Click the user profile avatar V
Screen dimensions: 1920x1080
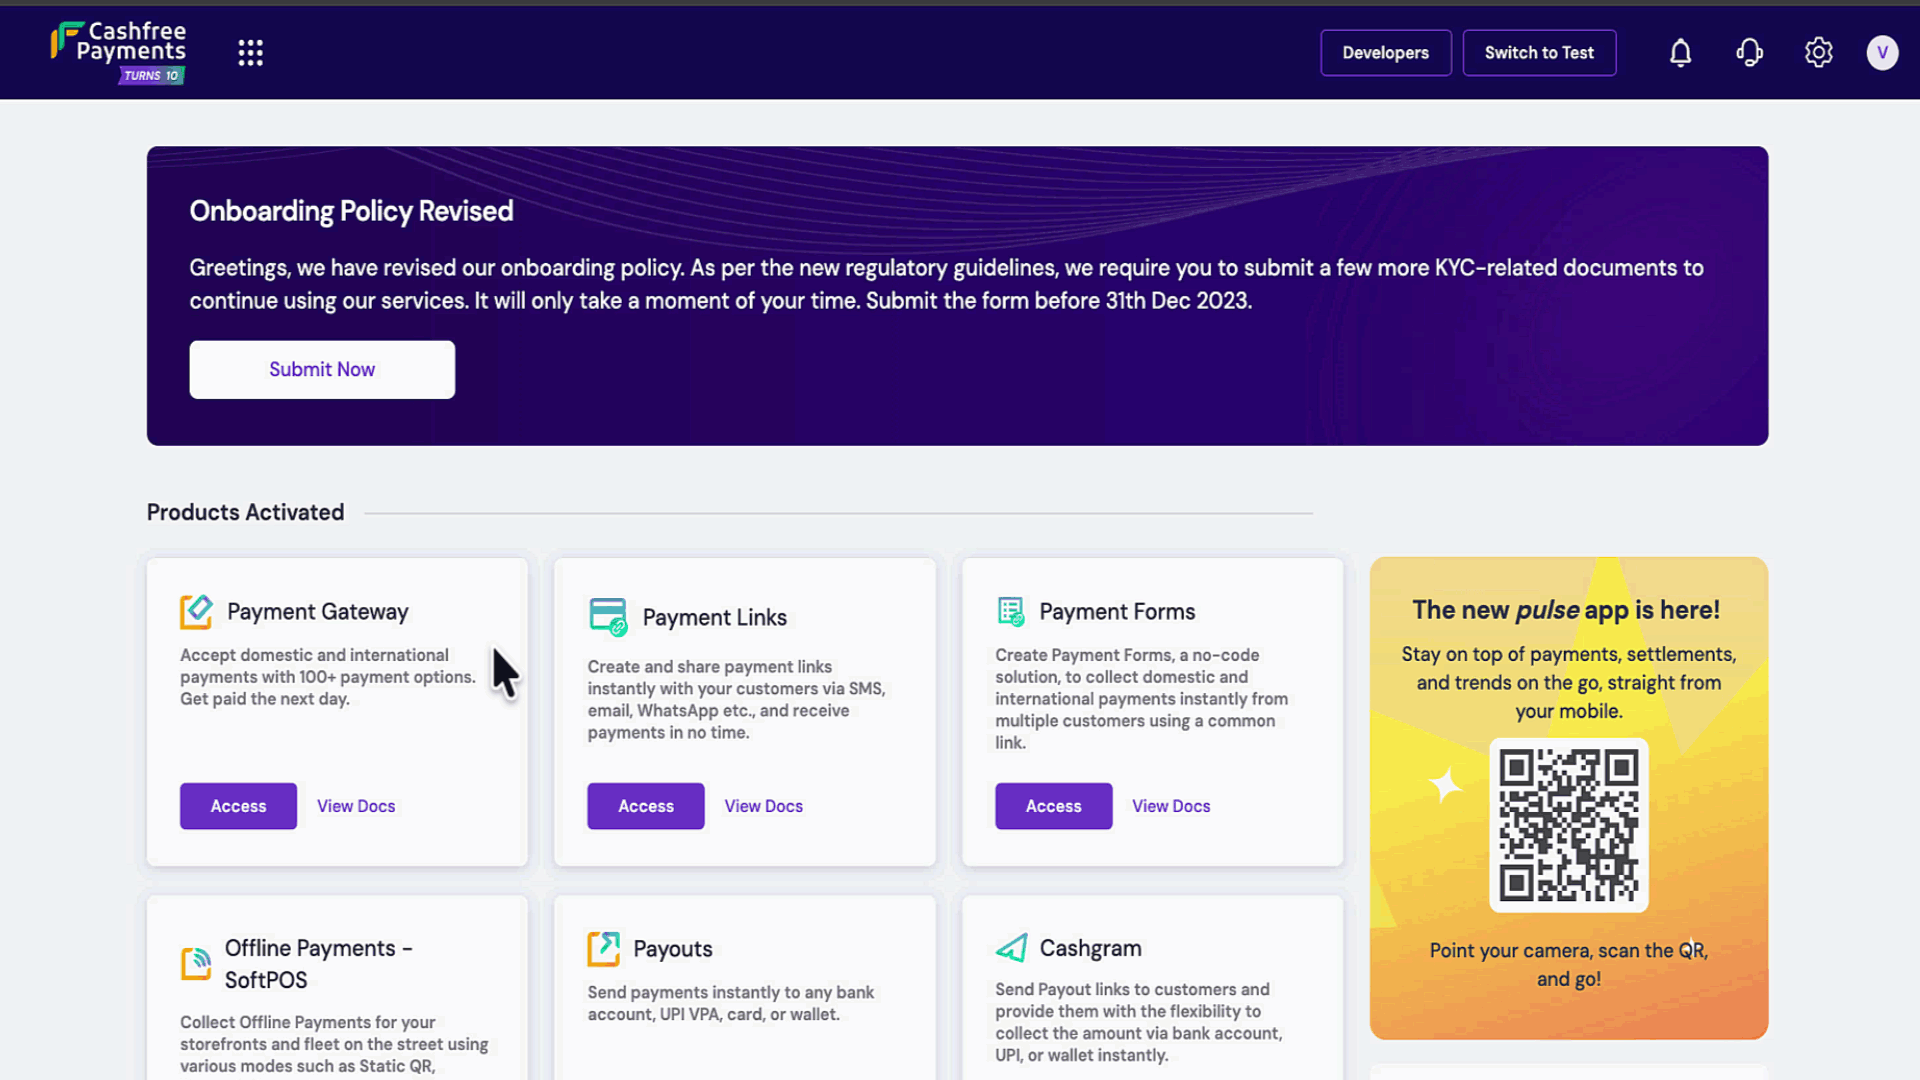tap(1882, 53)
